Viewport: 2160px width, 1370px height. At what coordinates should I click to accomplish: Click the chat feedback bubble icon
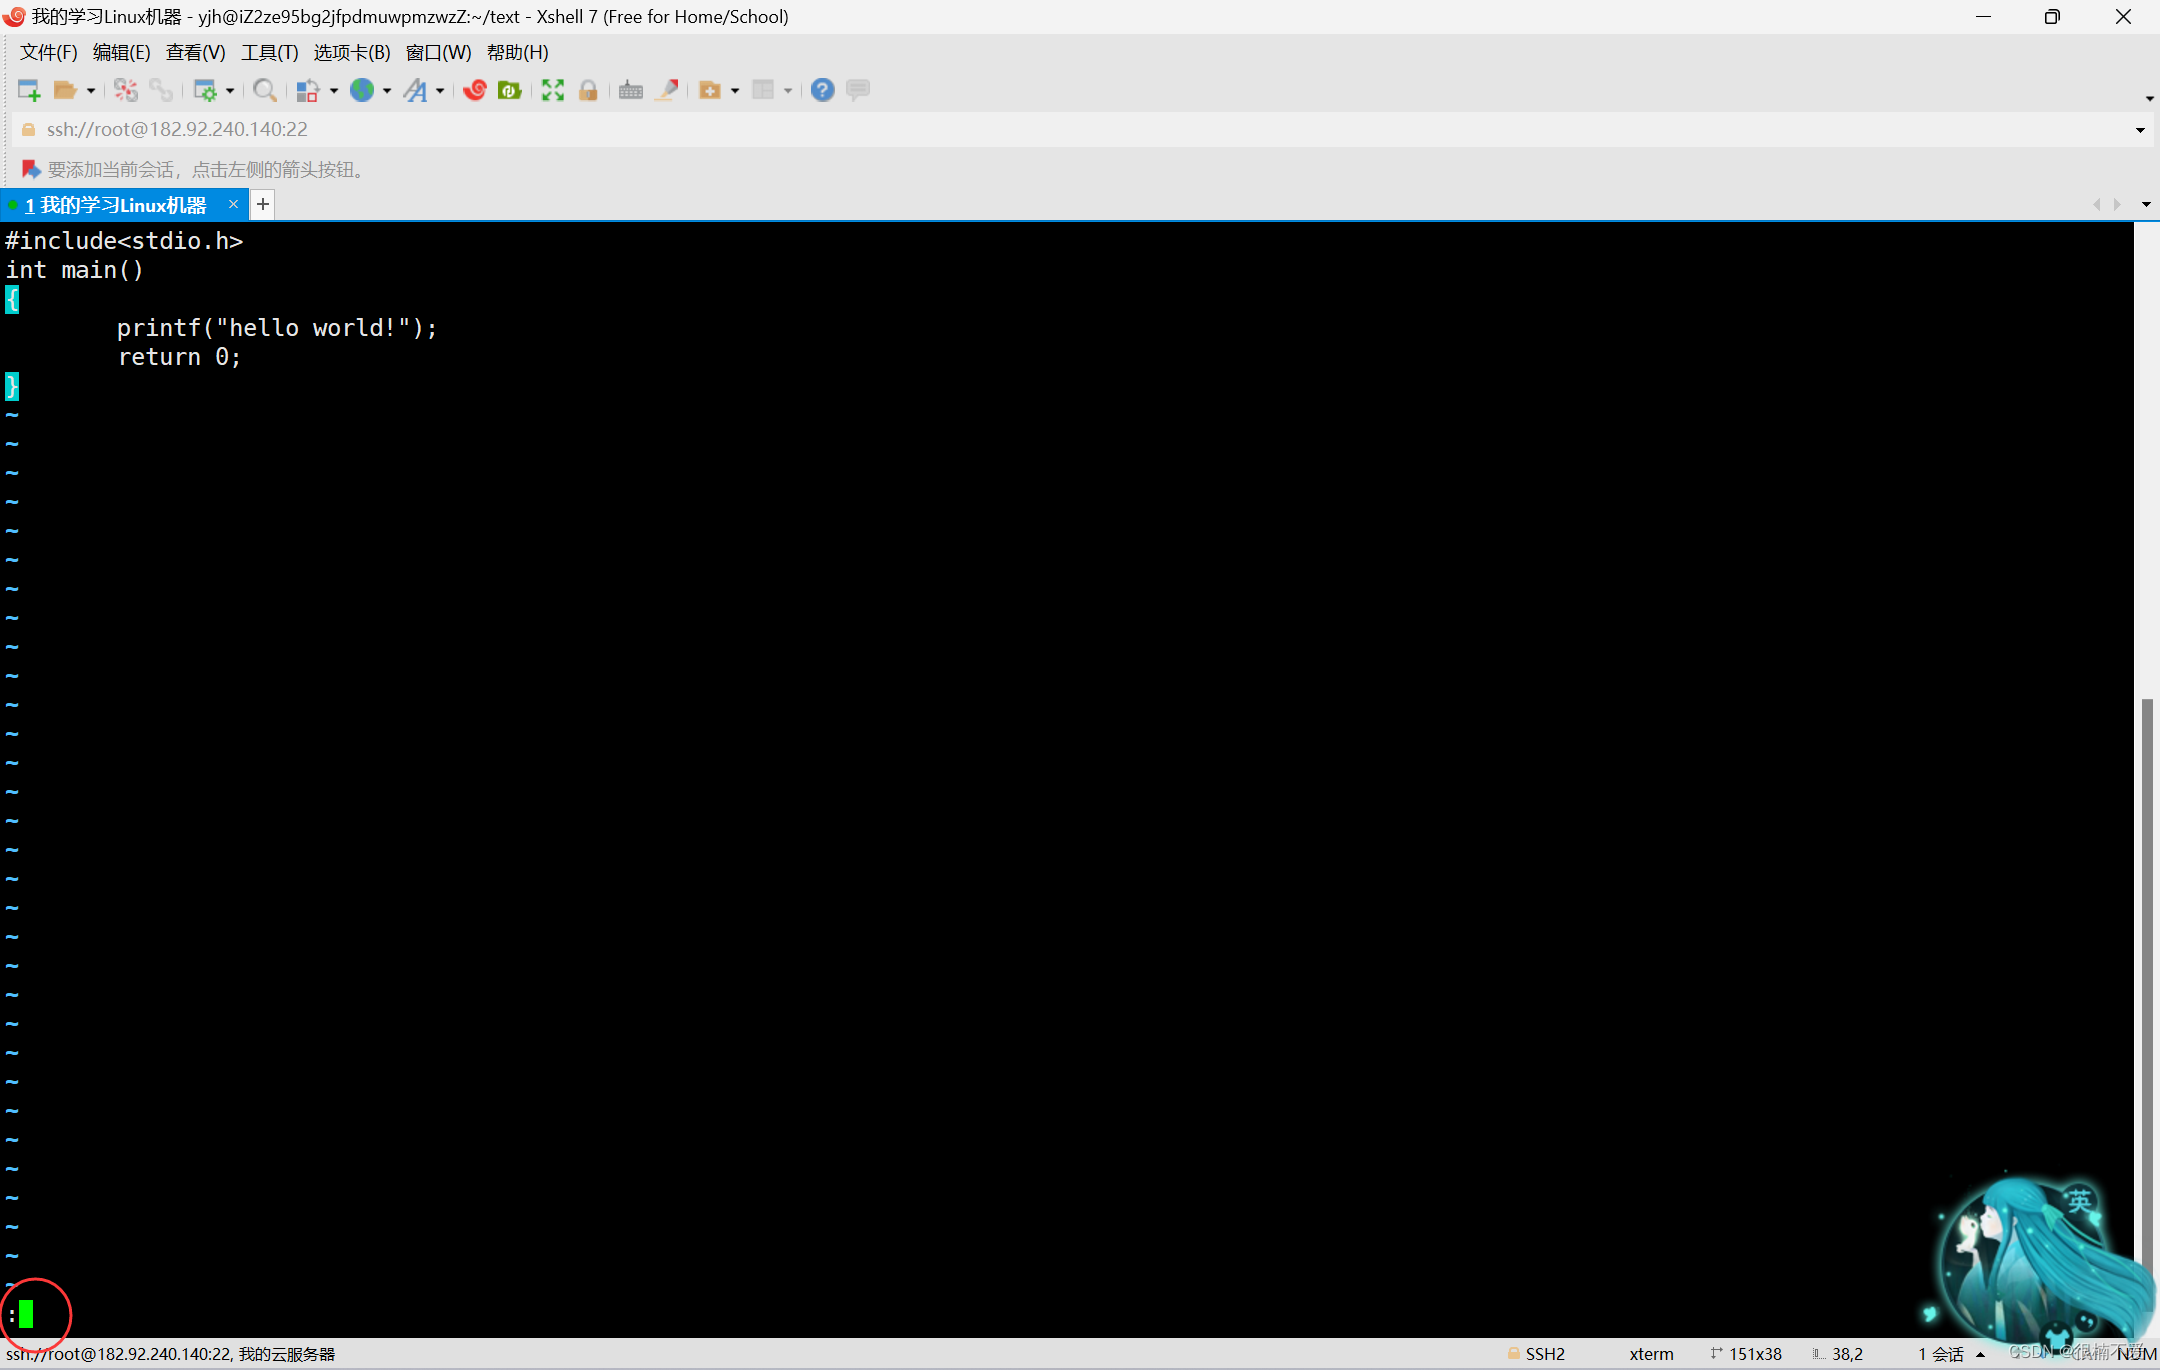pyautogui.click(x=858, y=91)
